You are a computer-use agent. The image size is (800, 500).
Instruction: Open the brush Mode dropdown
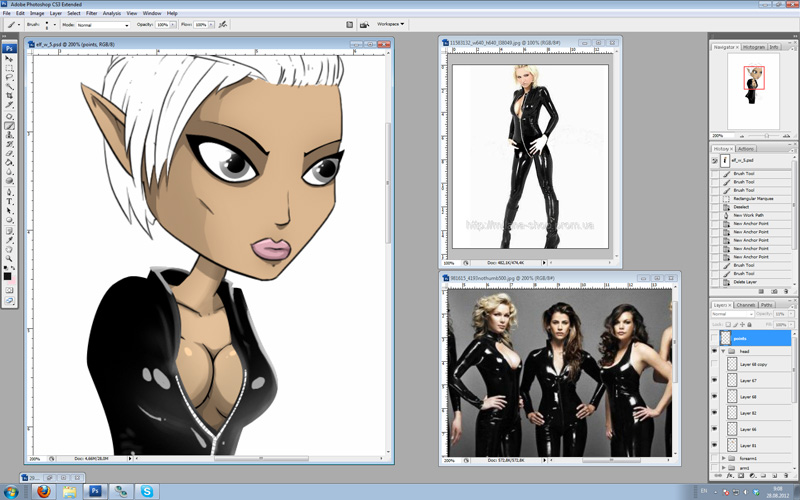[103, 24]
